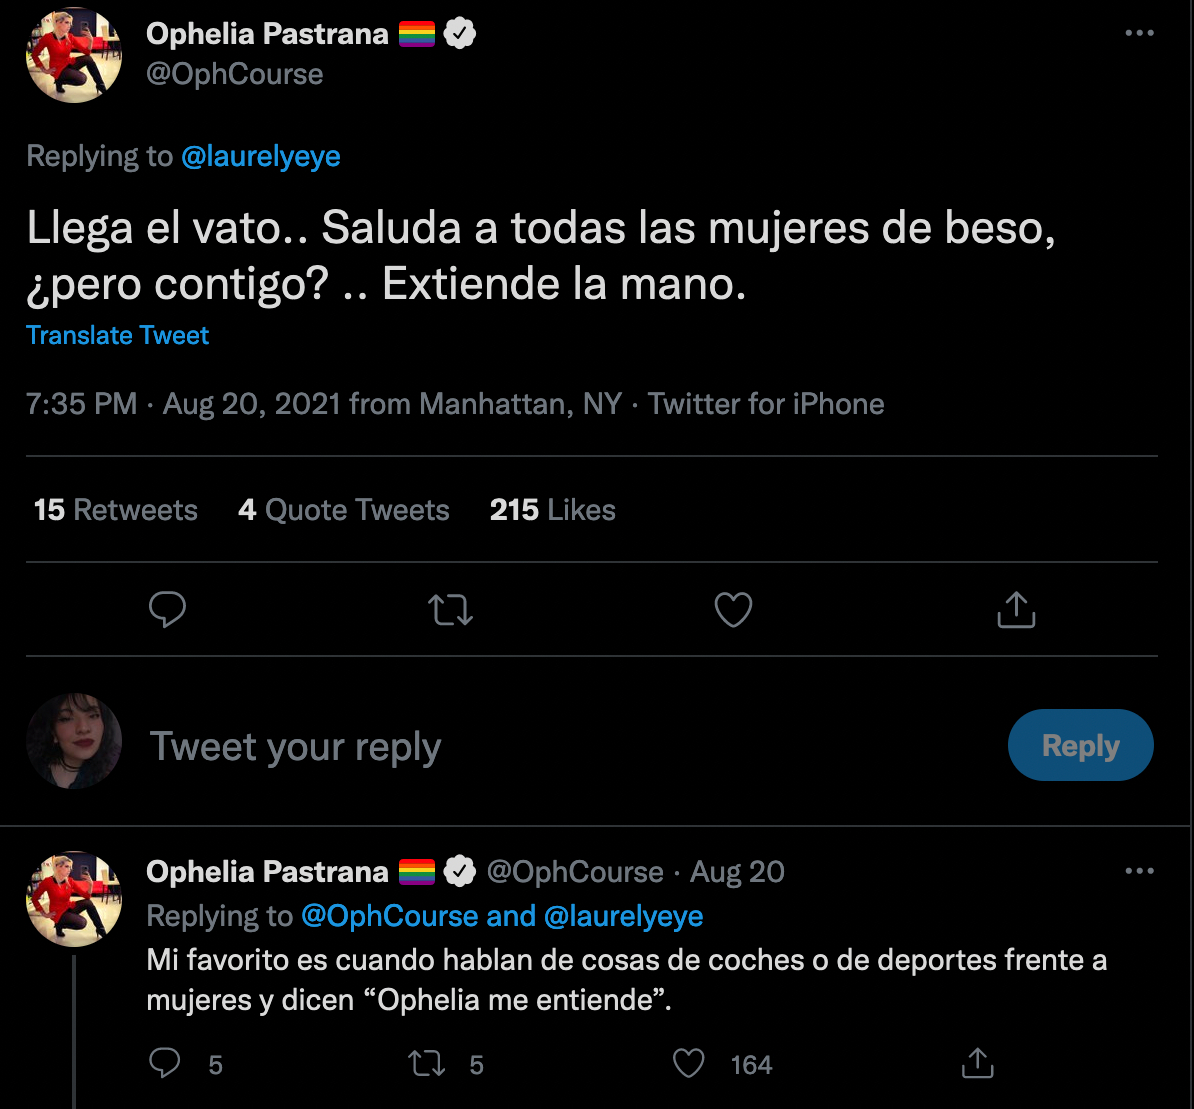Viewport: 1194px width, 1109px height.
Task: Click the heart icon on the reply tweet
Action: click(x=688, y=1064)
